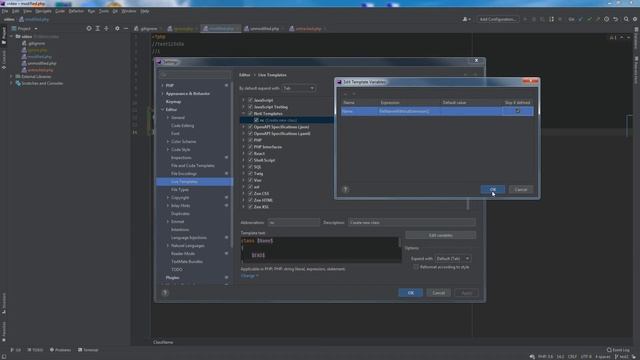Open 'Expand with' Default (Tab) dropdown

pyautogui.click(x=453, y=258)
